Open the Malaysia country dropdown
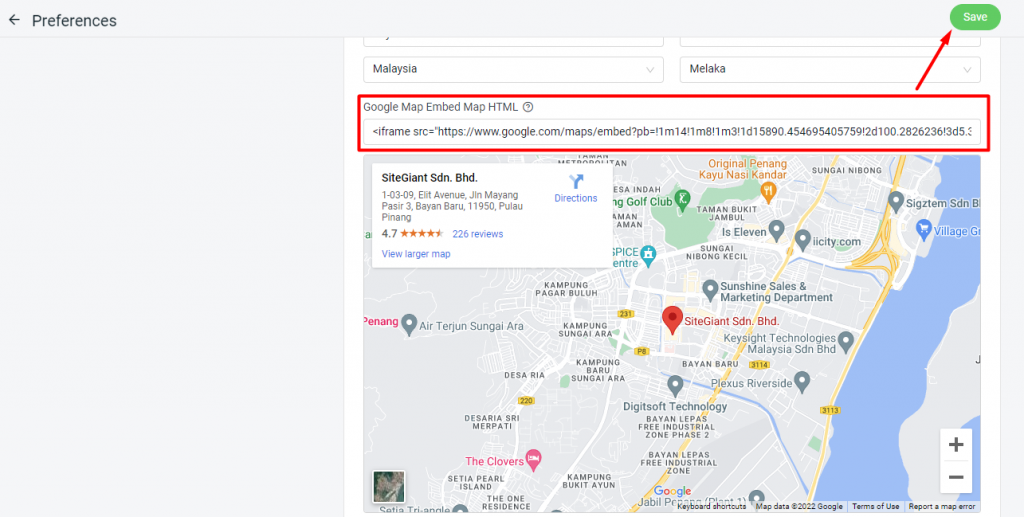Viewport: 1024px width, 517px height. tap(513, 69)
